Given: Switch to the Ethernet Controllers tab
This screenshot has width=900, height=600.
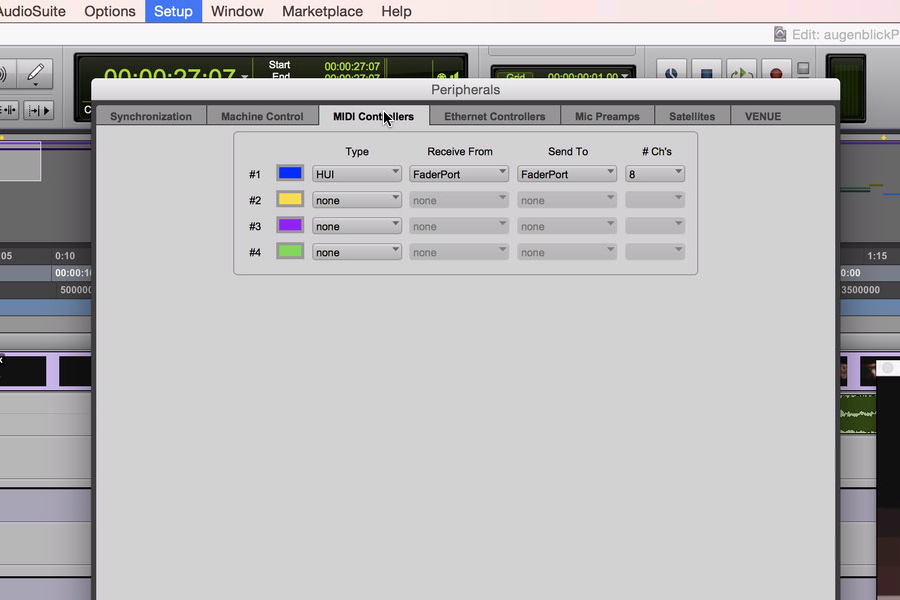Looking at the screenshot, I should pyautogui.click(x=495, y=116).
